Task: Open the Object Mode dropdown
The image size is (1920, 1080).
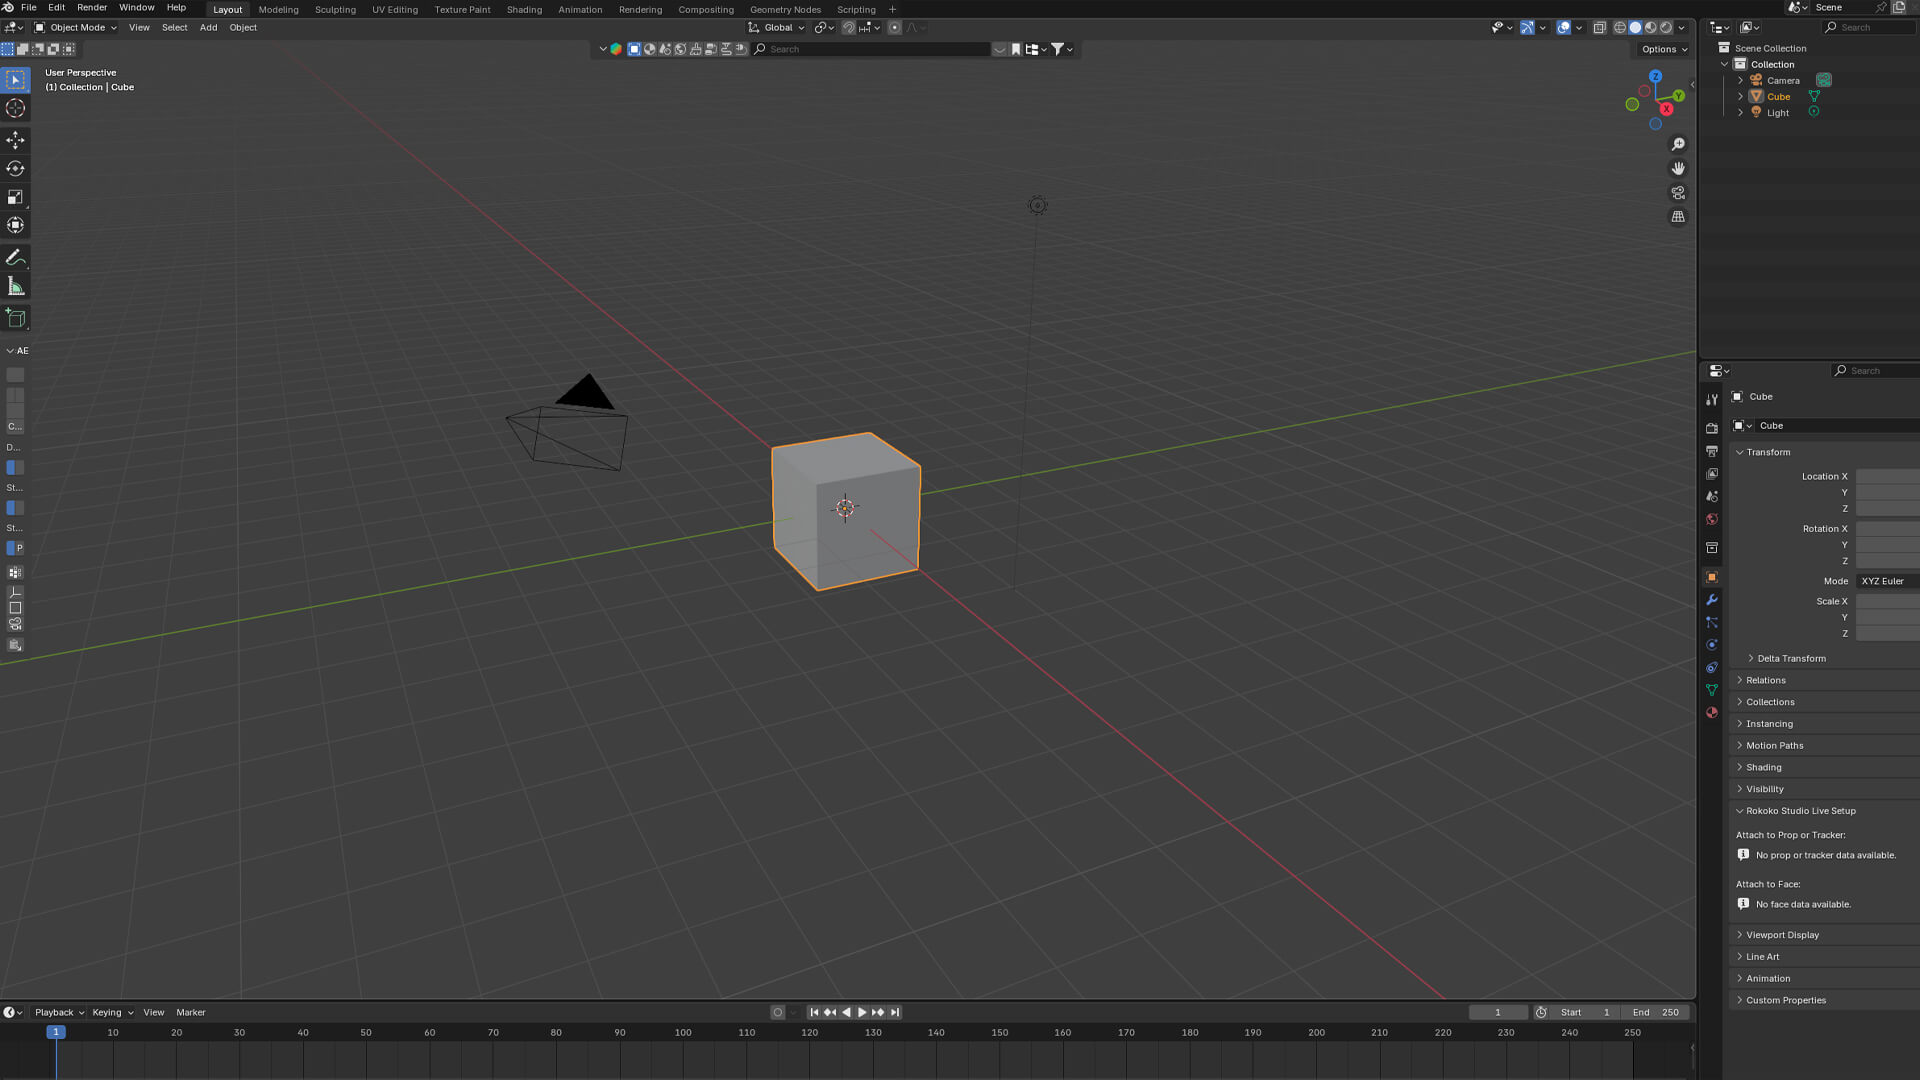Action: [76, 28]
